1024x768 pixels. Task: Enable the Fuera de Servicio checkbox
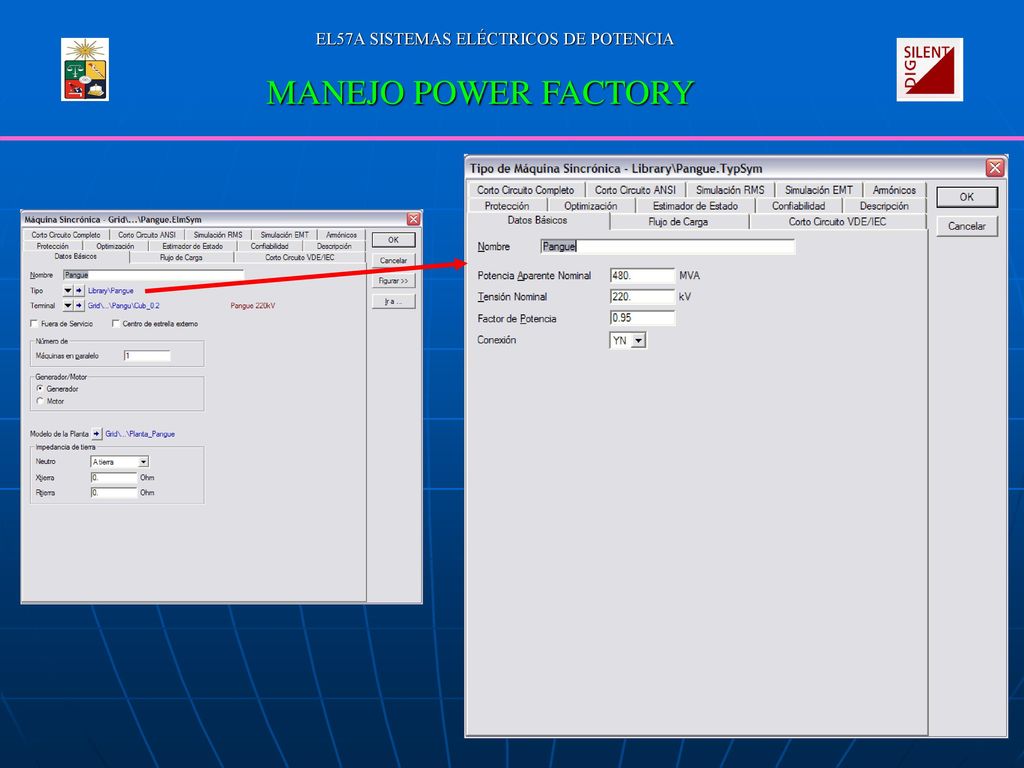35,324
